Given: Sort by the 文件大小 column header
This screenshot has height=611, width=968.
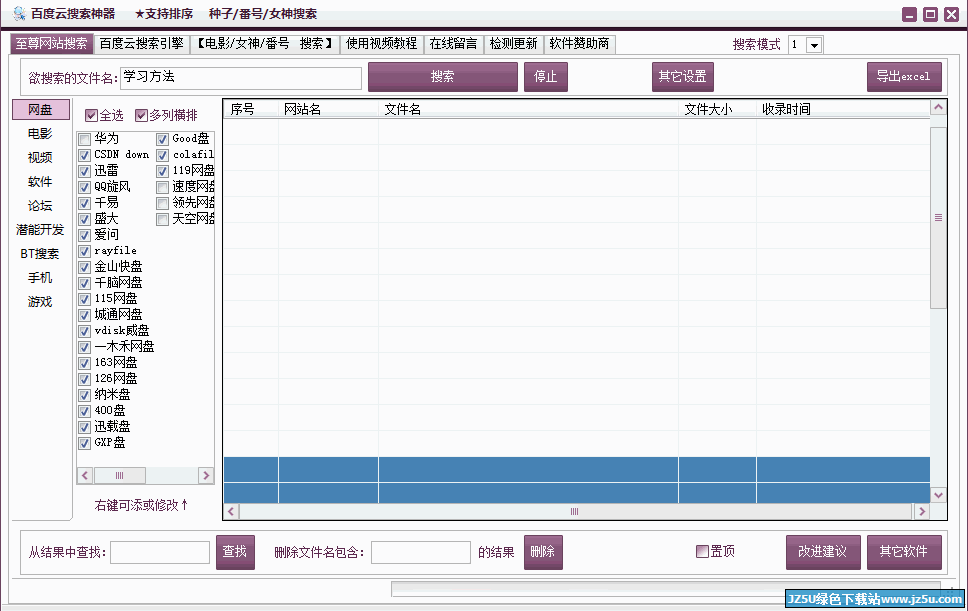Looking at the screenshot, I should (717, 109).
